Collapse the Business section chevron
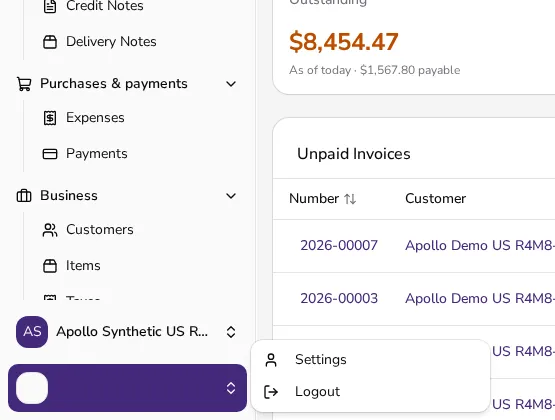This screenshot has width=555, height=420. click(x=231, y=196)
